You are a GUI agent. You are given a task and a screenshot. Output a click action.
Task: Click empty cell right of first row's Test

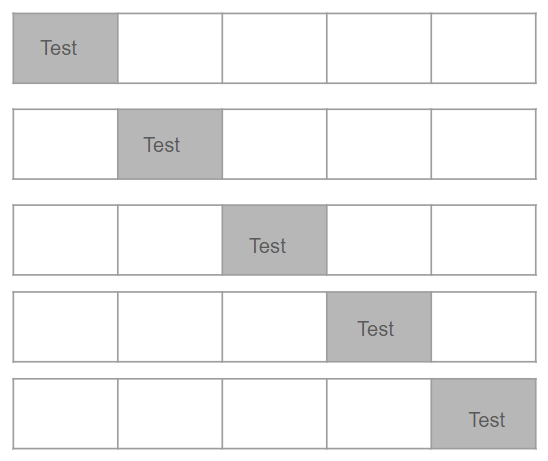170,48
